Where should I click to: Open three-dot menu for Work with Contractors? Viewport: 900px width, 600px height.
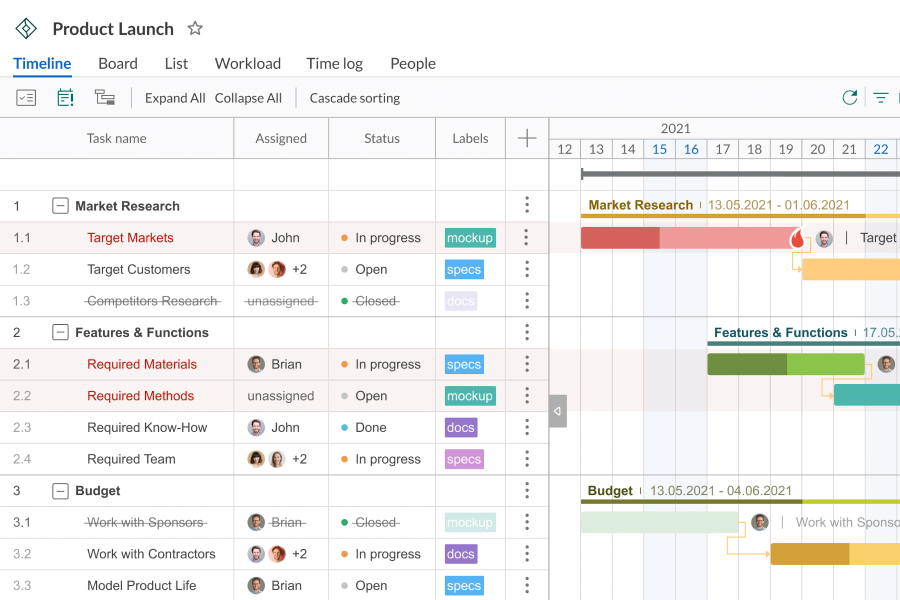tap(526, 553)
